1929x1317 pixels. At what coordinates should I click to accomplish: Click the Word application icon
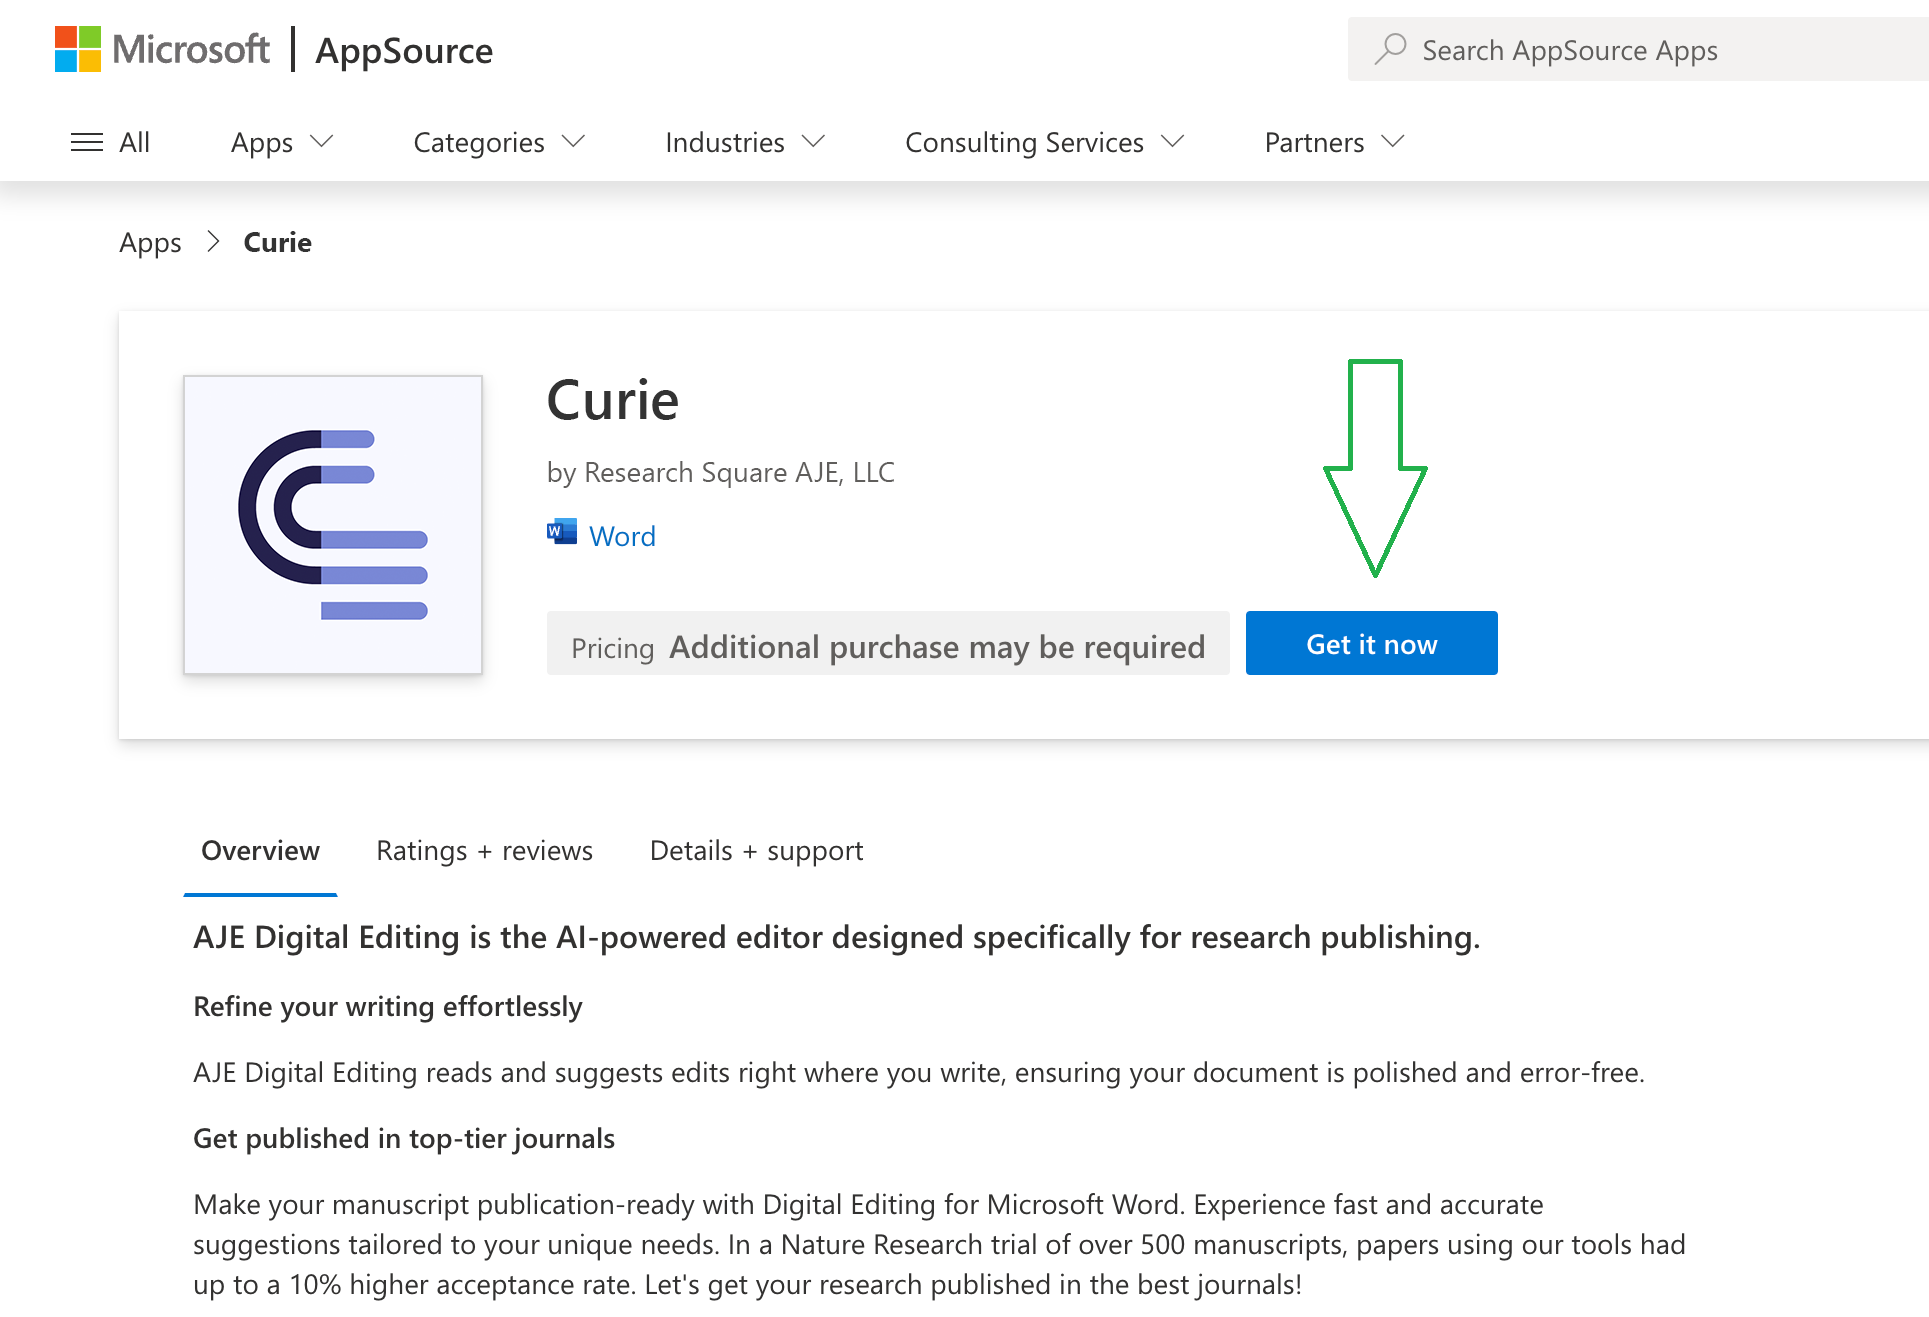[x=562, y=532]
